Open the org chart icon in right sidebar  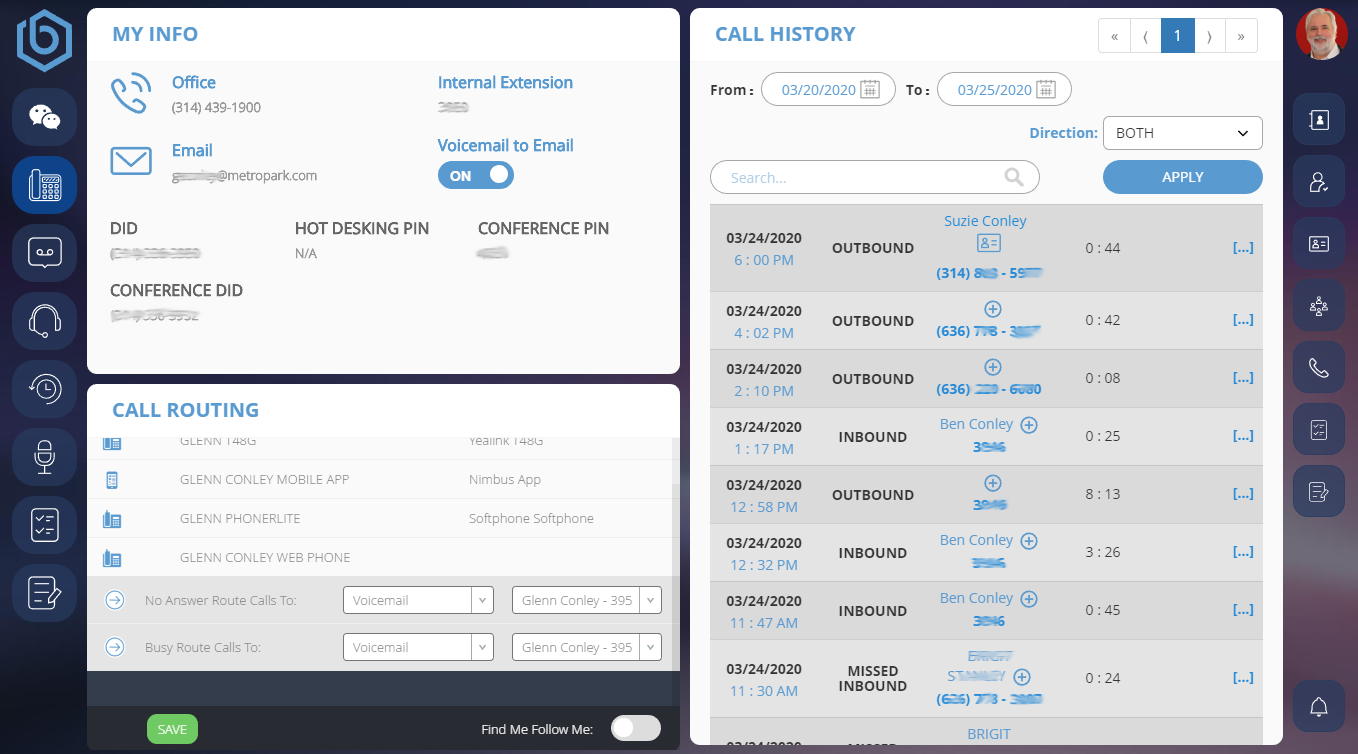pos(1318,306)
